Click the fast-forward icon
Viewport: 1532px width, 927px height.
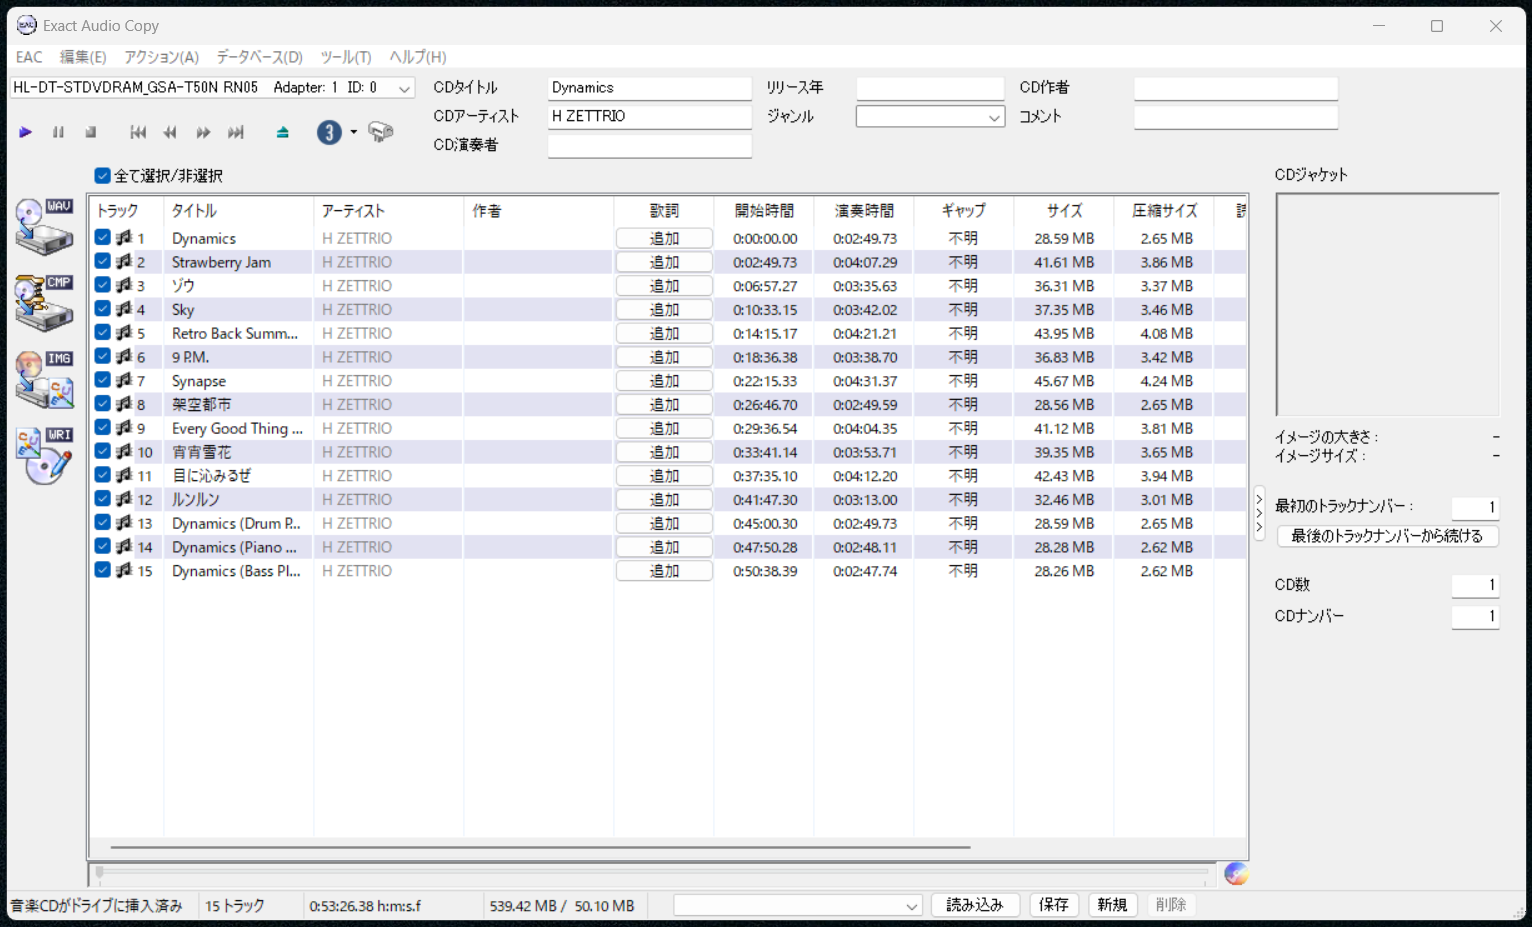pos(203,132)
